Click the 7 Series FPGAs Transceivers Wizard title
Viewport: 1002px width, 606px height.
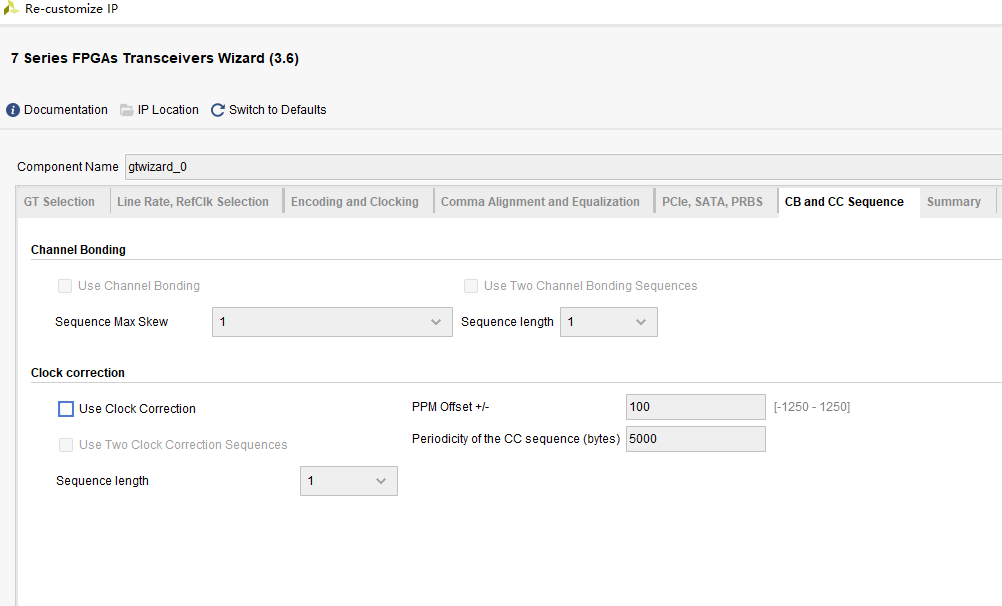(x=155, y=58)
